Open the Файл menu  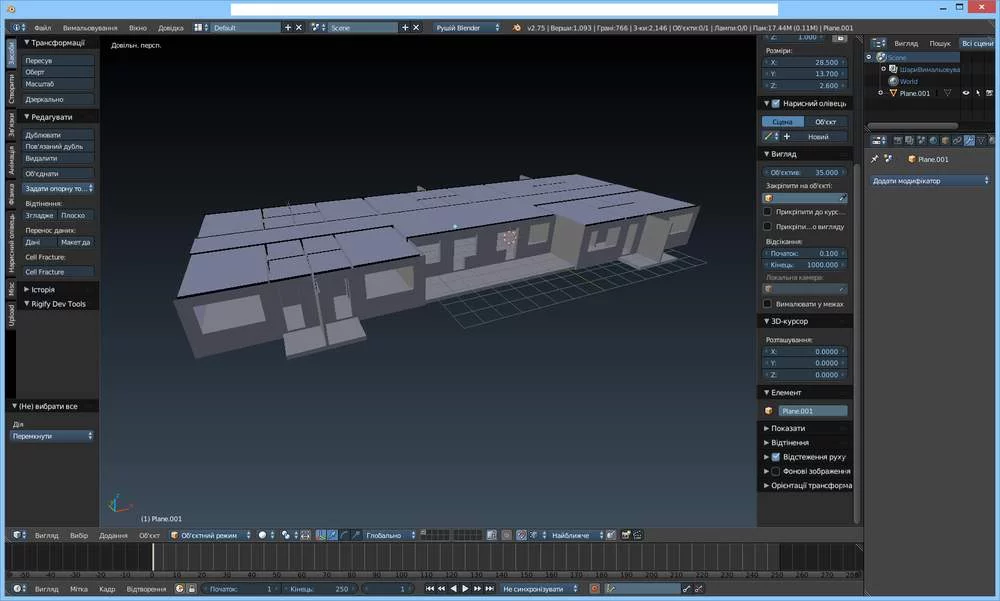coord(42,28)
